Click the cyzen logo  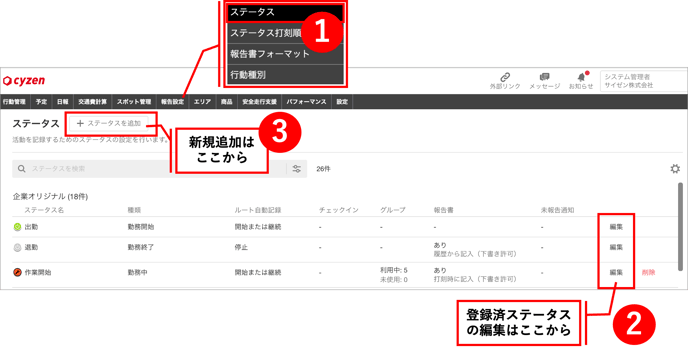(x=24, y=81)
